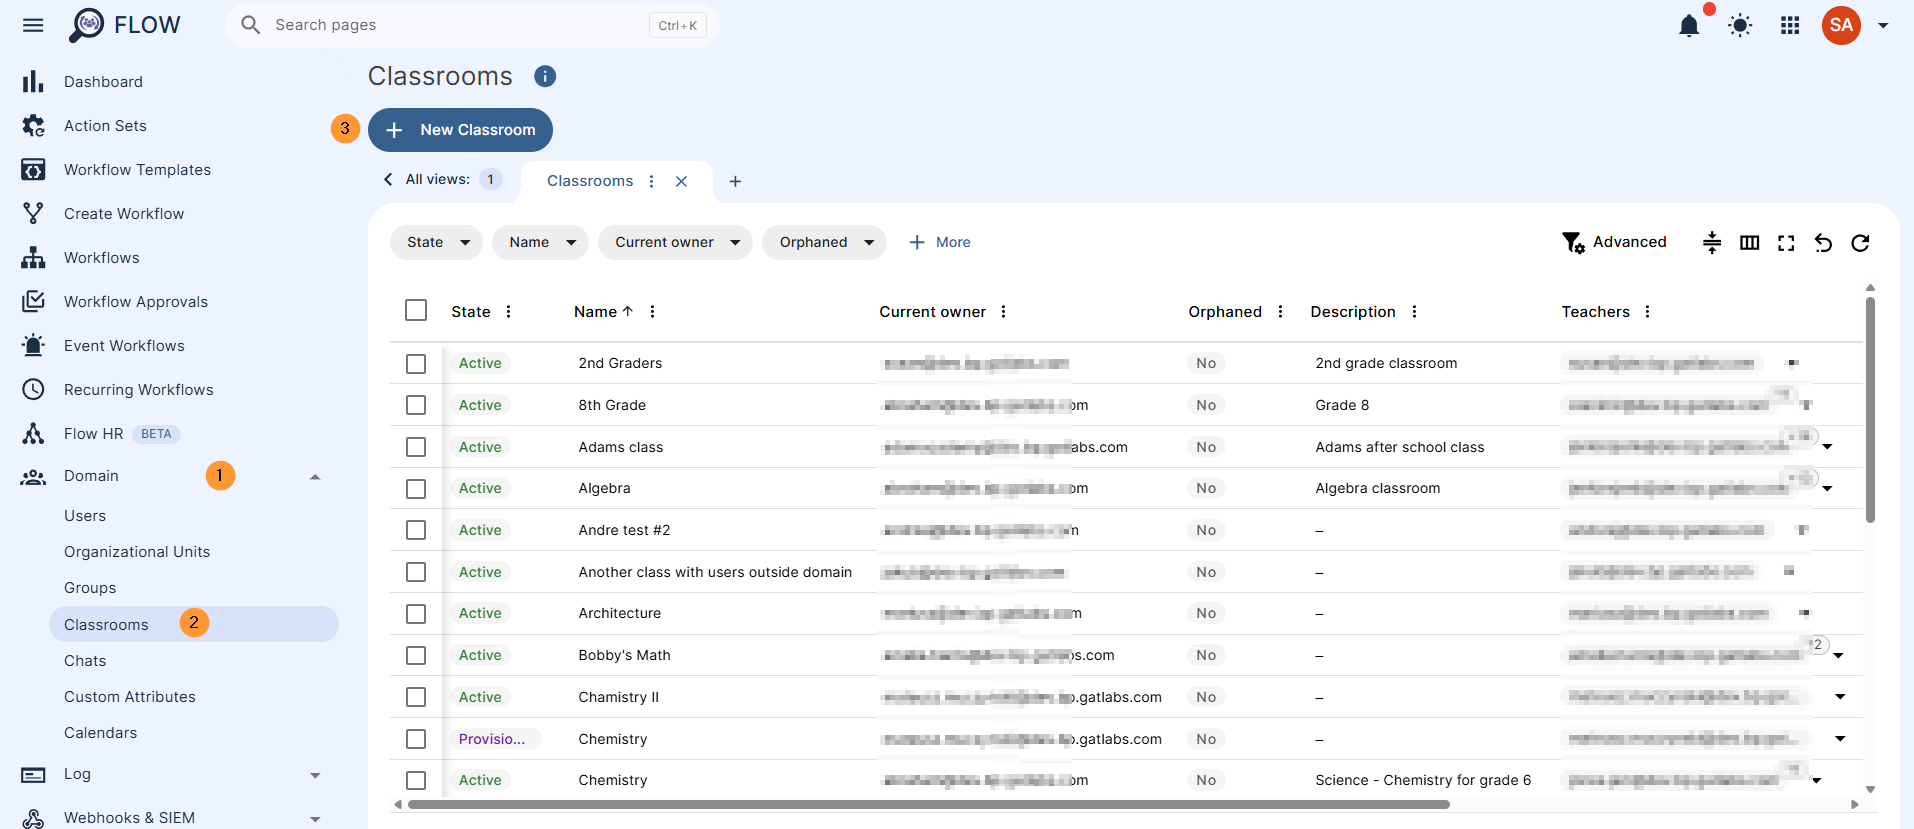This screenshot has height=829, width=1914.
Task: Go to Workflow Templates
Action: 137,170
